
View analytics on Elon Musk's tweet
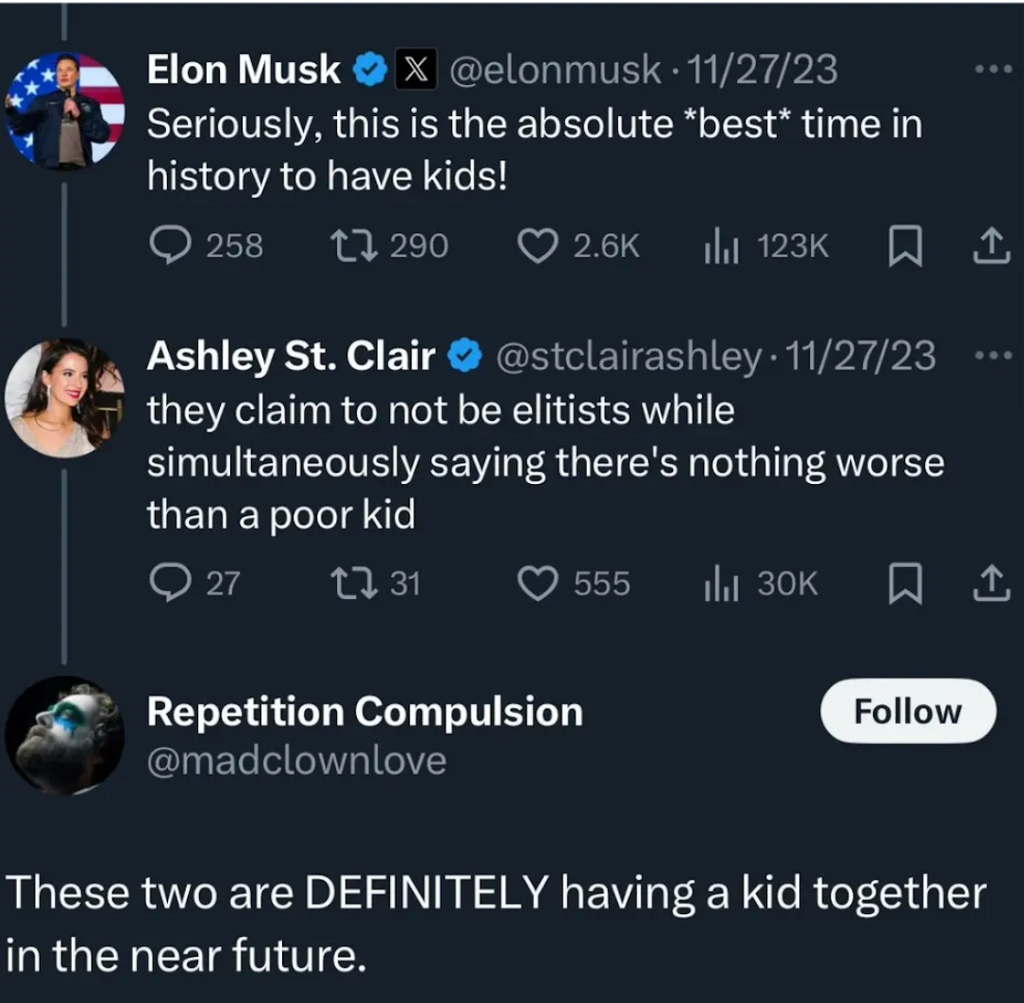(x=719, y=245)
